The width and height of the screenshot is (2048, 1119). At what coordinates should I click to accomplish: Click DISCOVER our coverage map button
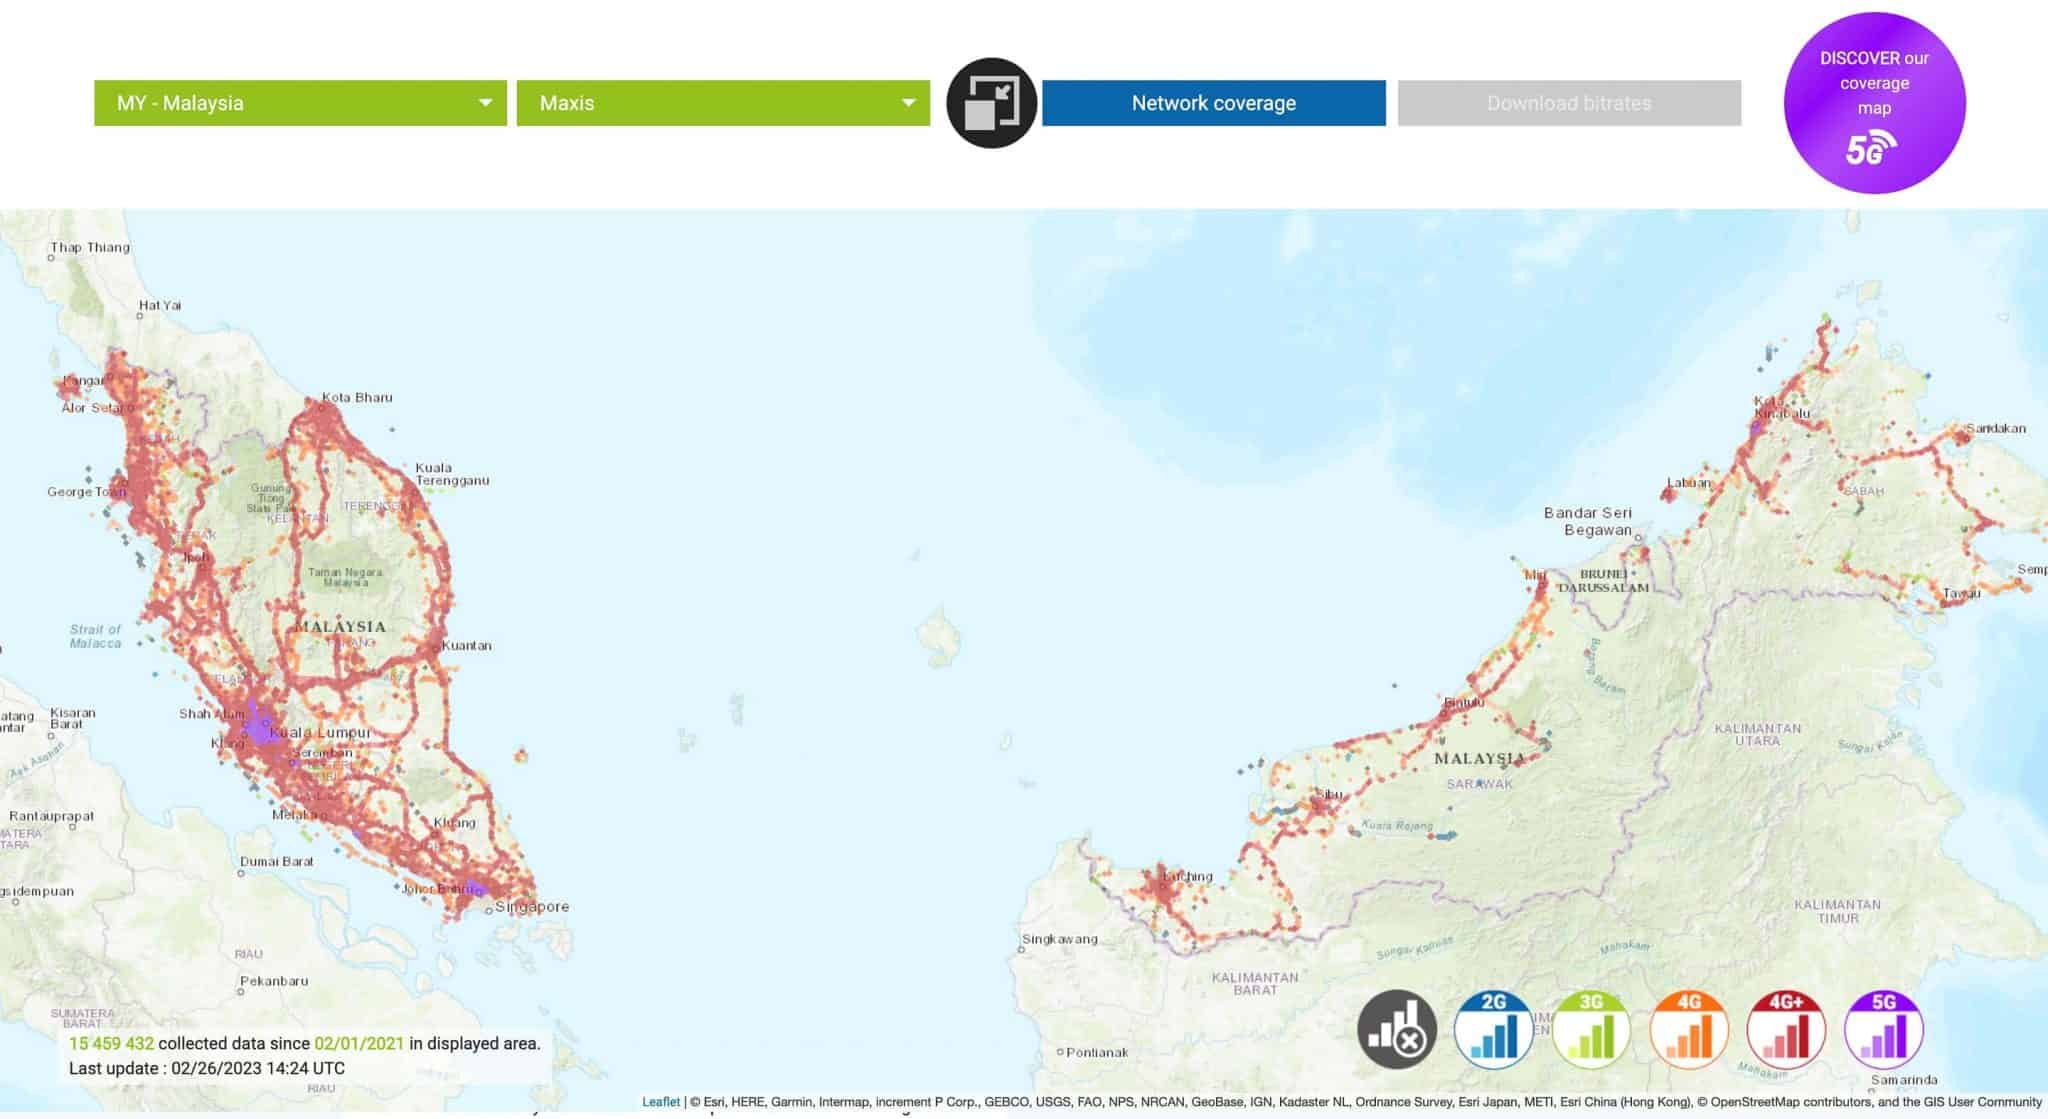(1874, 83)
